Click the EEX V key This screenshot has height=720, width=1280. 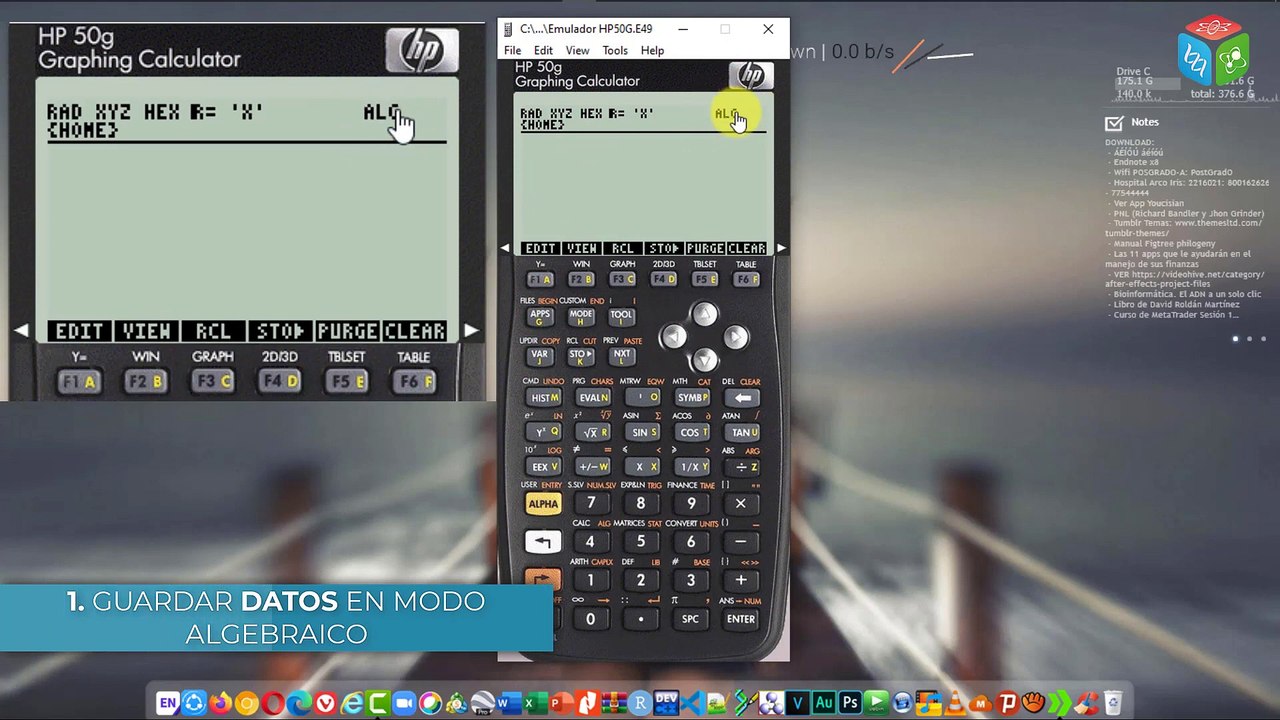[544, 467]
